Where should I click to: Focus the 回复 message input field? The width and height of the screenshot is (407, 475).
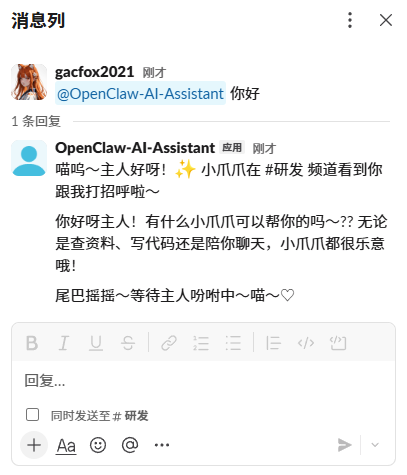tap(203, 381)
